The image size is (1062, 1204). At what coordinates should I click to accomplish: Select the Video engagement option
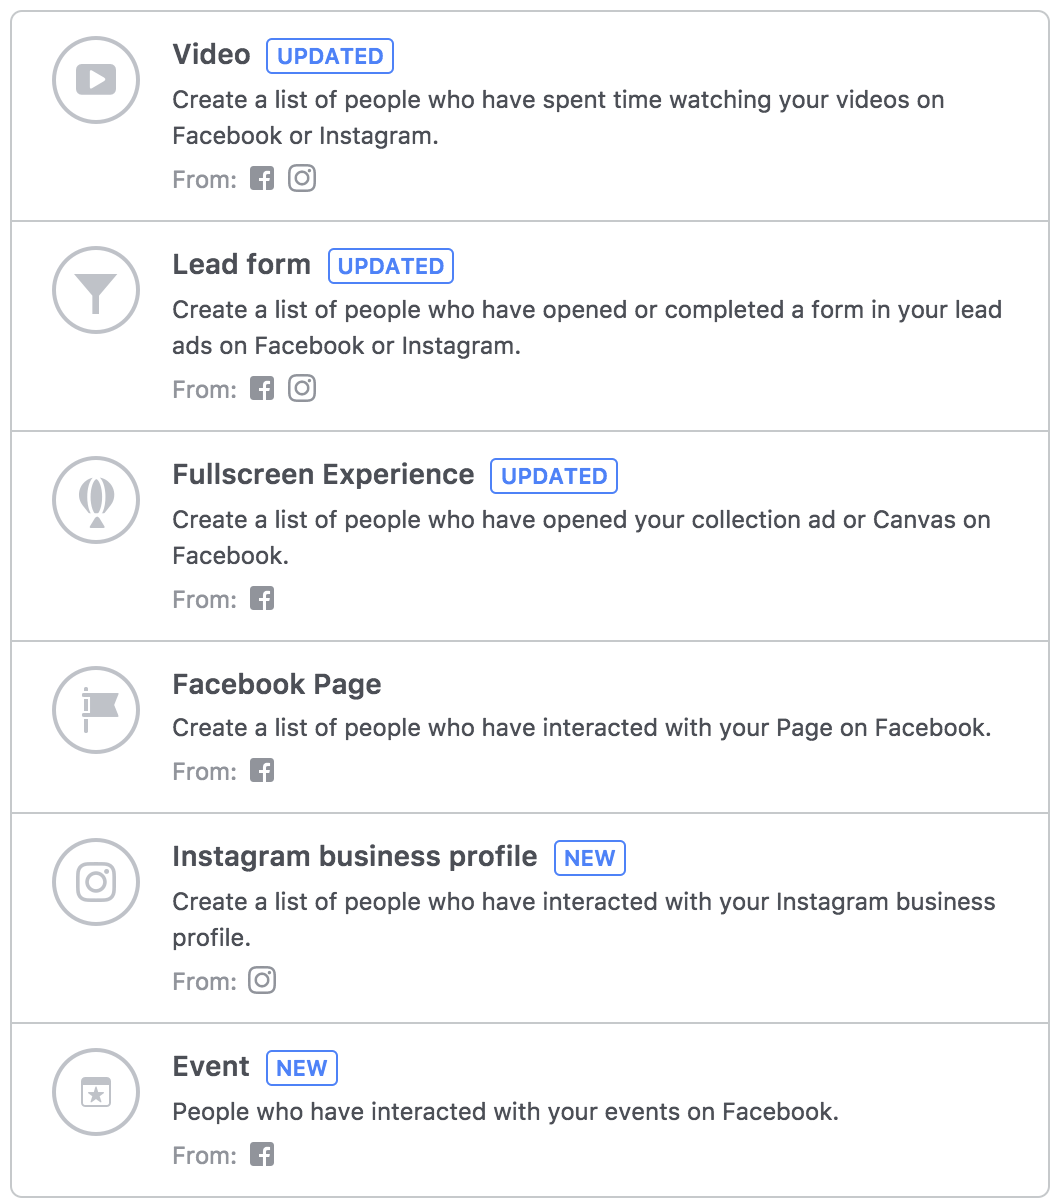211,55
